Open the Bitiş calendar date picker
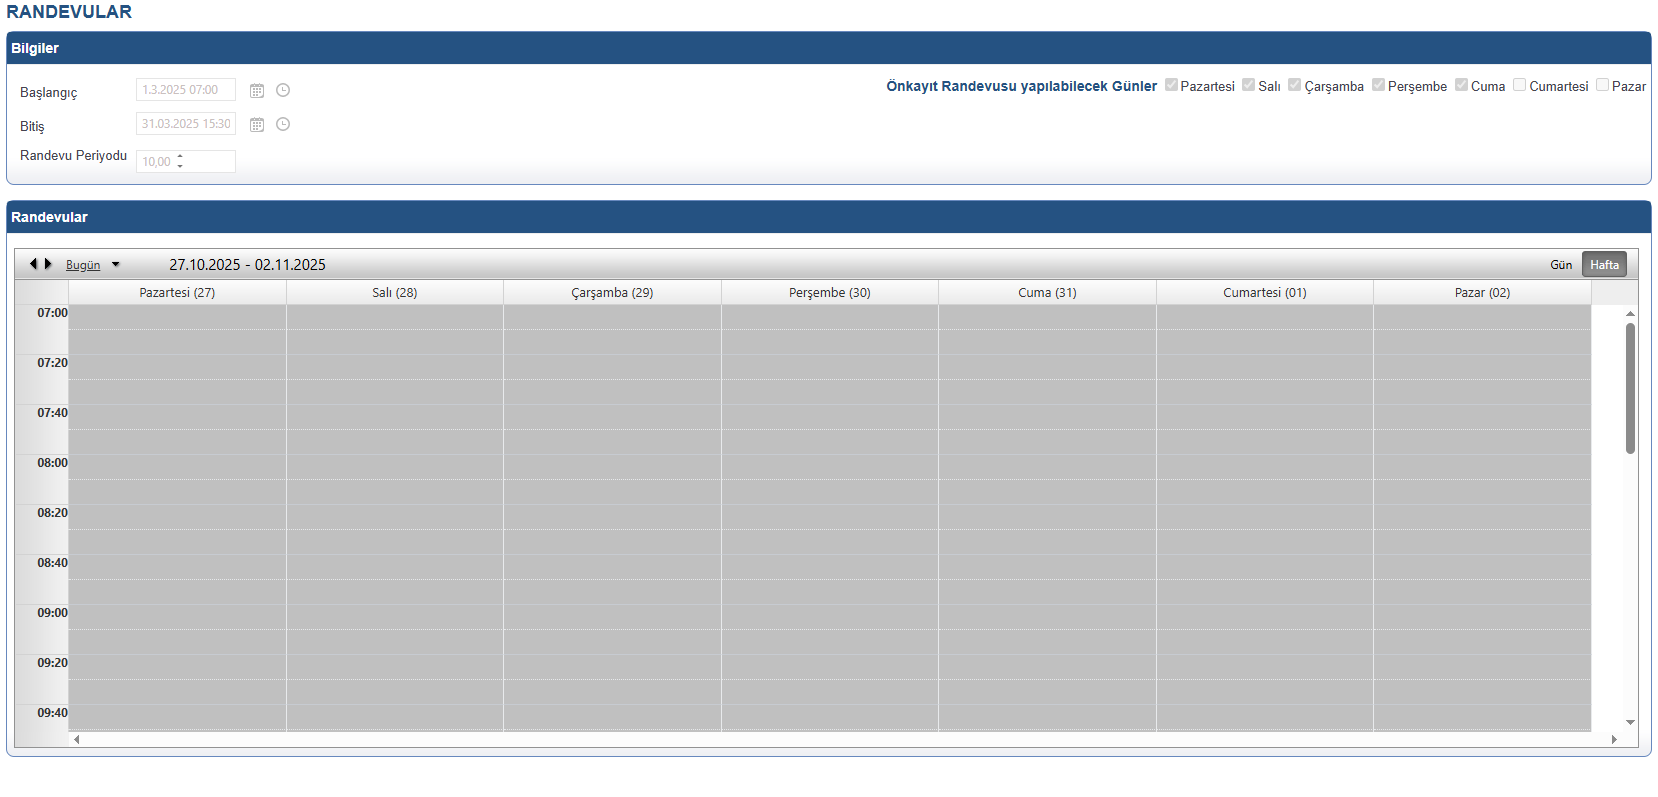The height and width of the screenshot is (797, 1658). 257,125
